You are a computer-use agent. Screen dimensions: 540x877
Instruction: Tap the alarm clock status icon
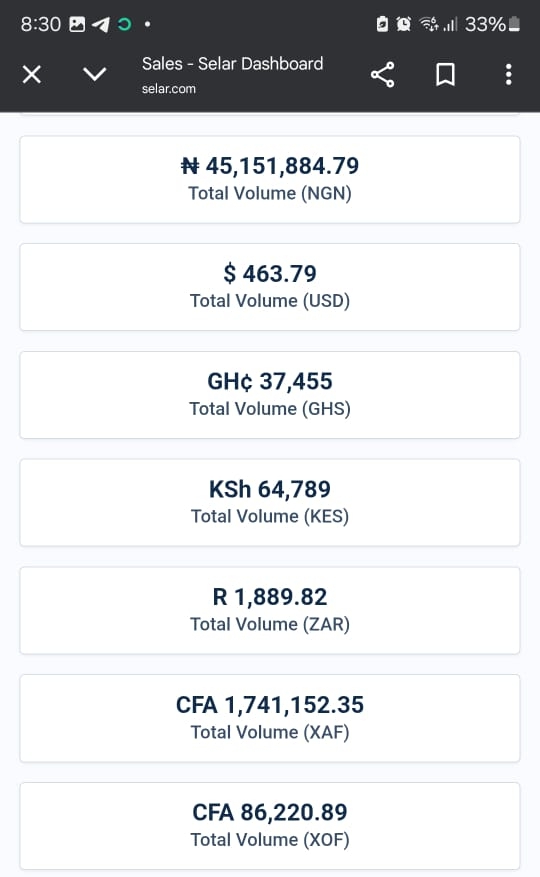point(403,24)
